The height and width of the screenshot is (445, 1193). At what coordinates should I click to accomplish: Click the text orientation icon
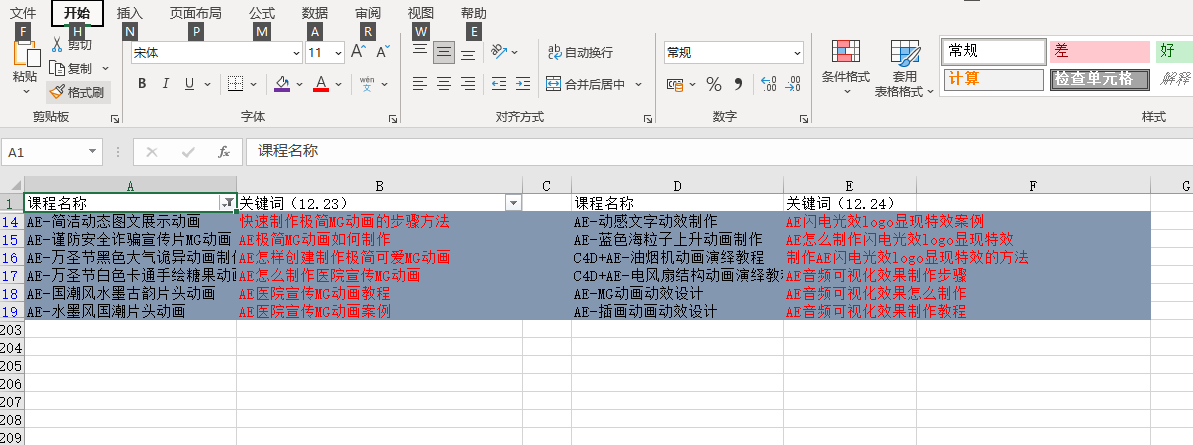pos(499,52)
